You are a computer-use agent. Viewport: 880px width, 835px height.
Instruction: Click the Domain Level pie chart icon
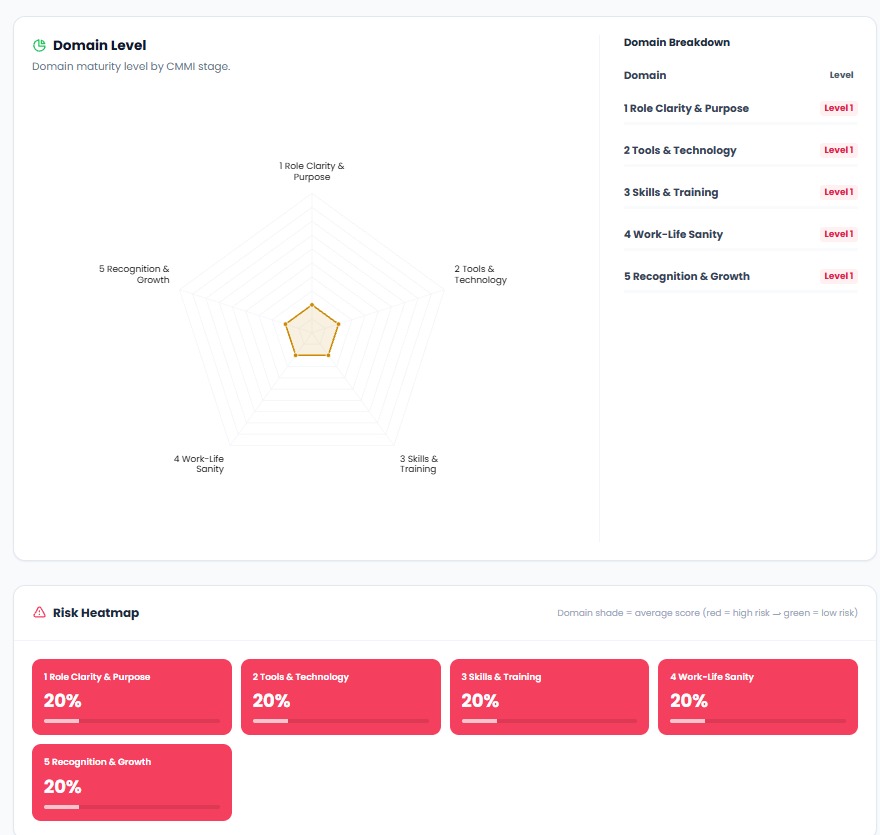39,45
